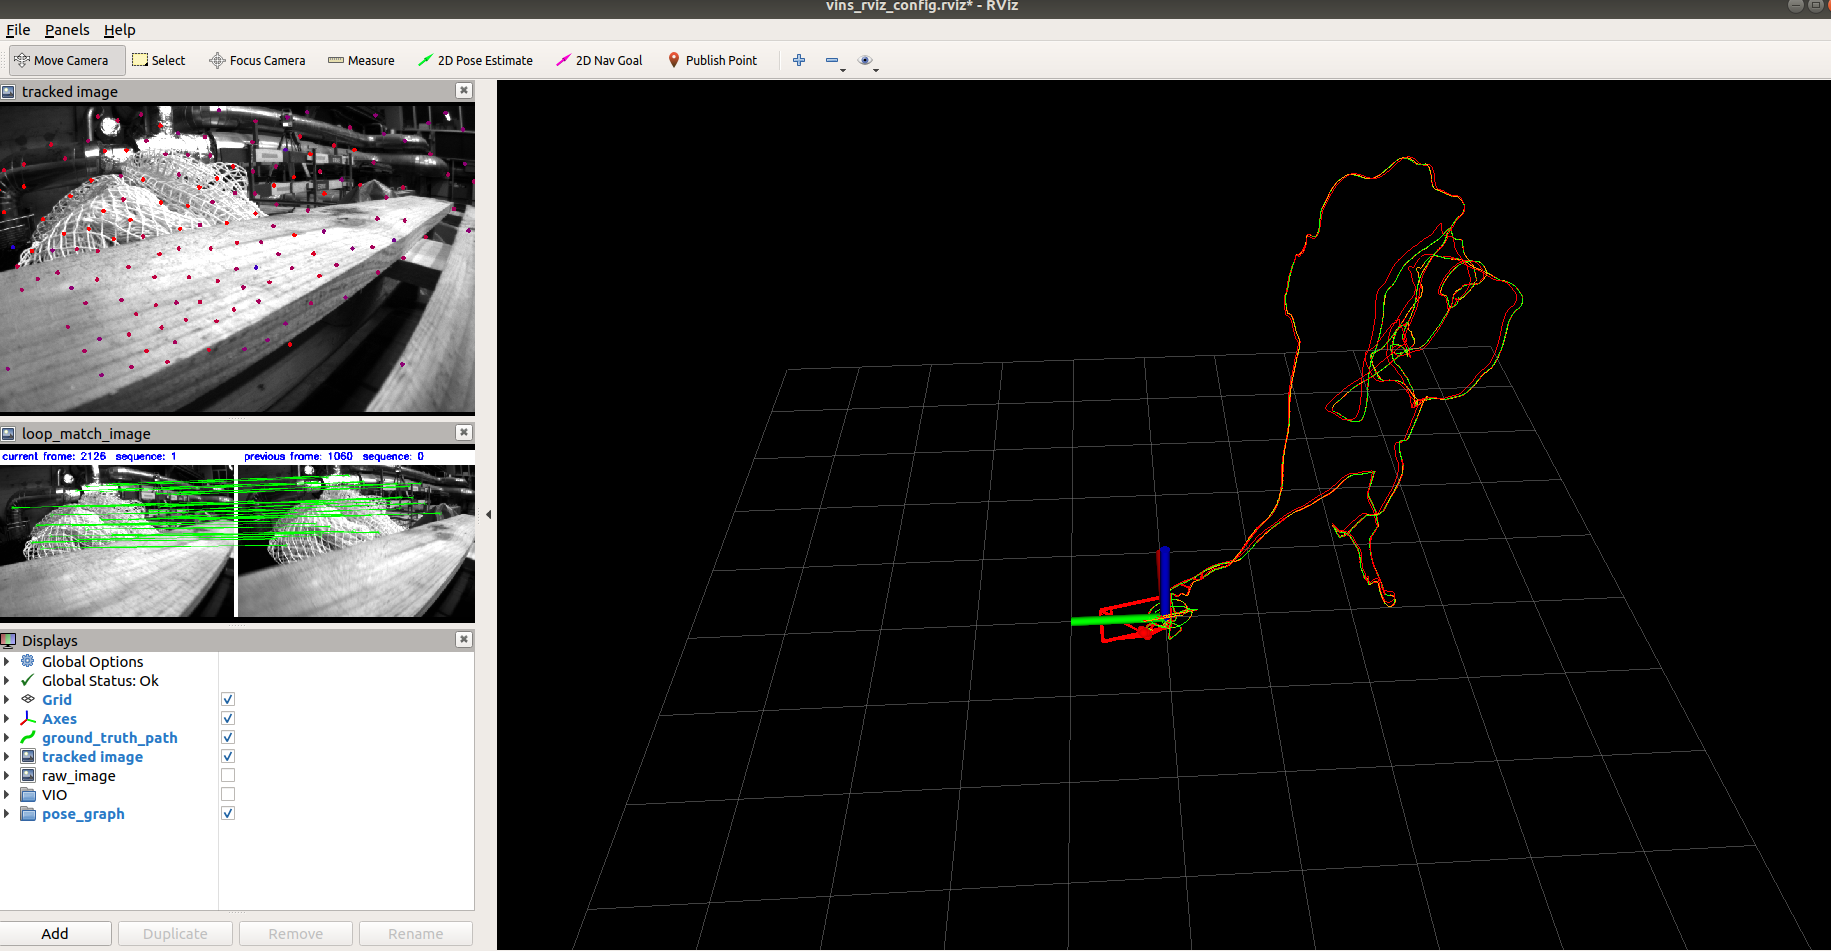
Task: Click the blue minus remove-tool icon
Action: [x=832, y=60]
